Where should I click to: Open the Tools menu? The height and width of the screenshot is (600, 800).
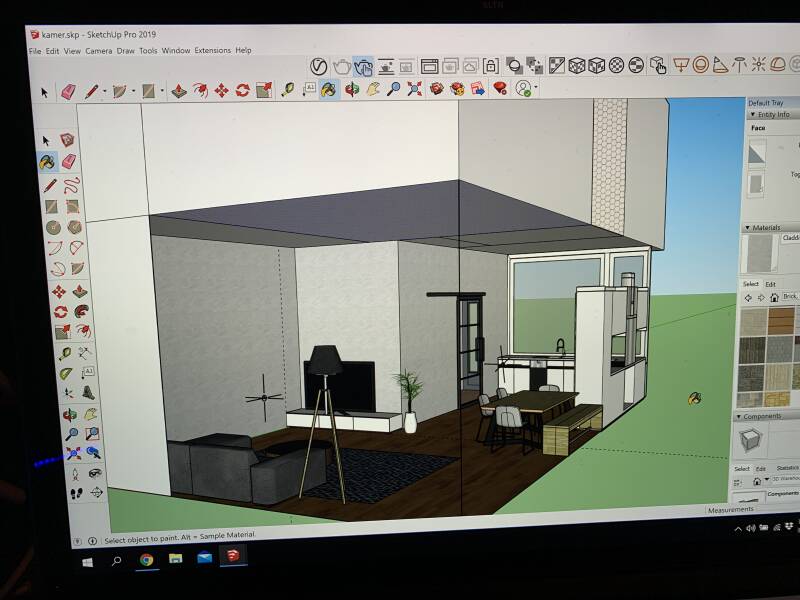tap(148, 51)
